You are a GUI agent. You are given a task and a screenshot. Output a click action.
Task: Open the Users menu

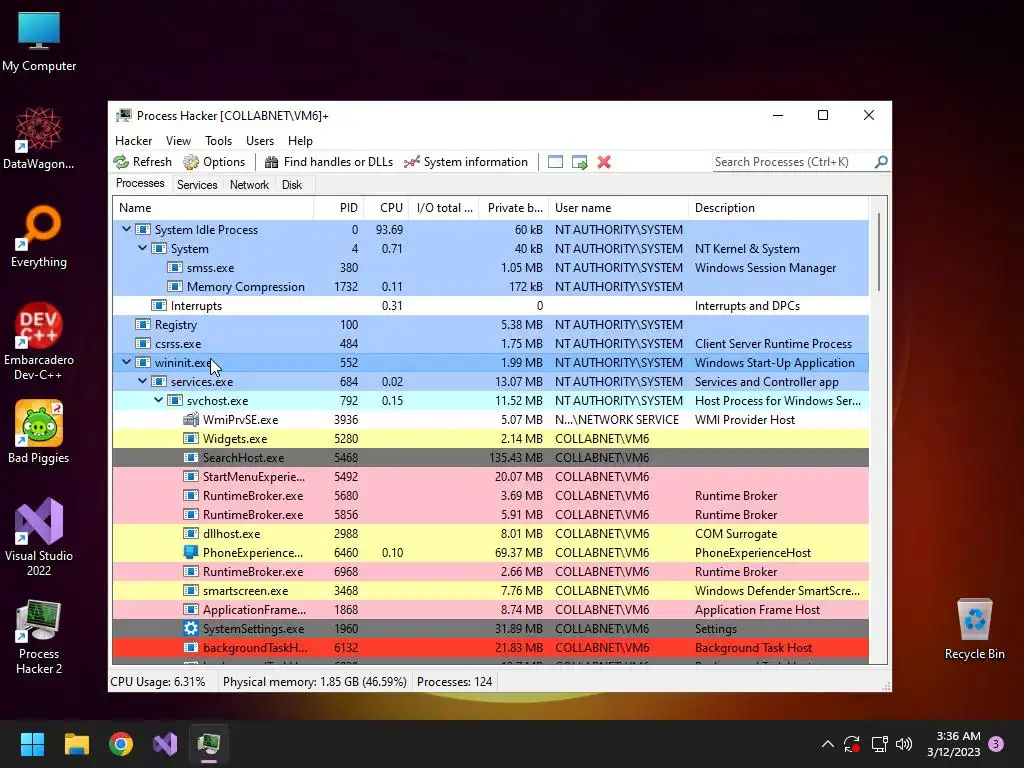[260, 140]
